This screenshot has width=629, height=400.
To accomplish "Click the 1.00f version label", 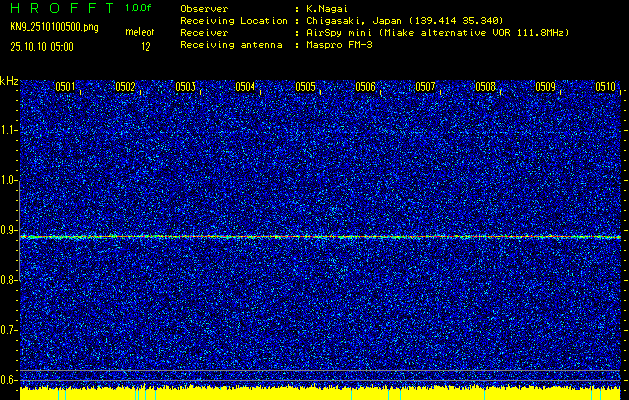I will coord(139,8).
